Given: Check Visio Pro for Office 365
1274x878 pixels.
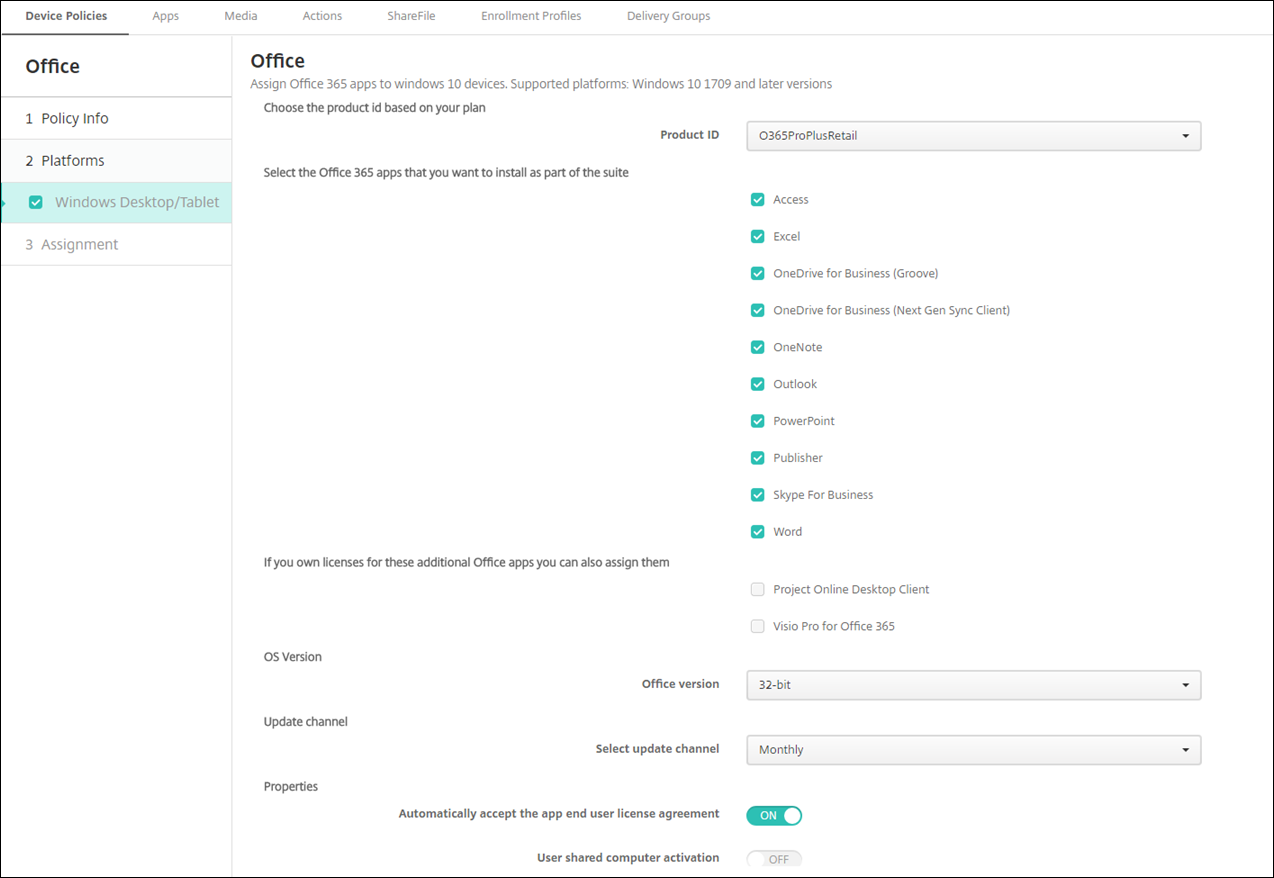Looking at the screenshot, I should pyautogui.click(x=757, y=626).
